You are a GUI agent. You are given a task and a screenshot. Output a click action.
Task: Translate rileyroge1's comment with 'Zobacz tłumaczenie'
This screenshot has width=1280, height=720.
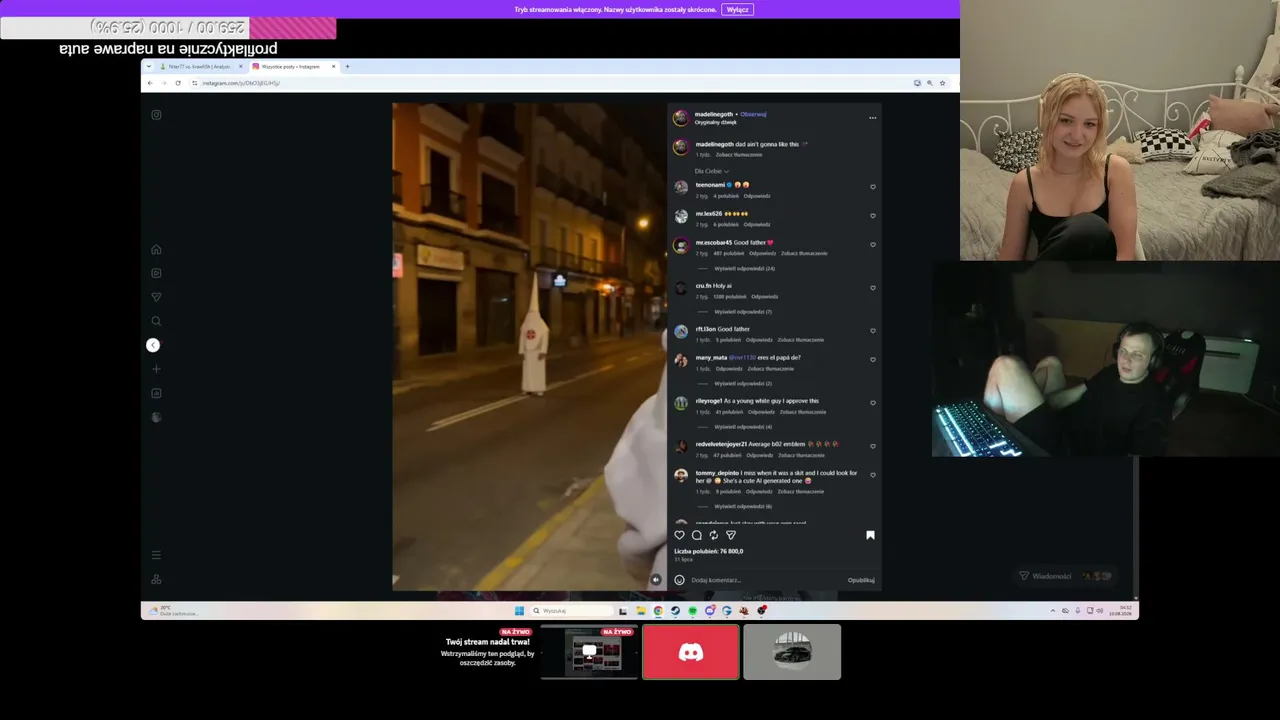click(802, 412)
